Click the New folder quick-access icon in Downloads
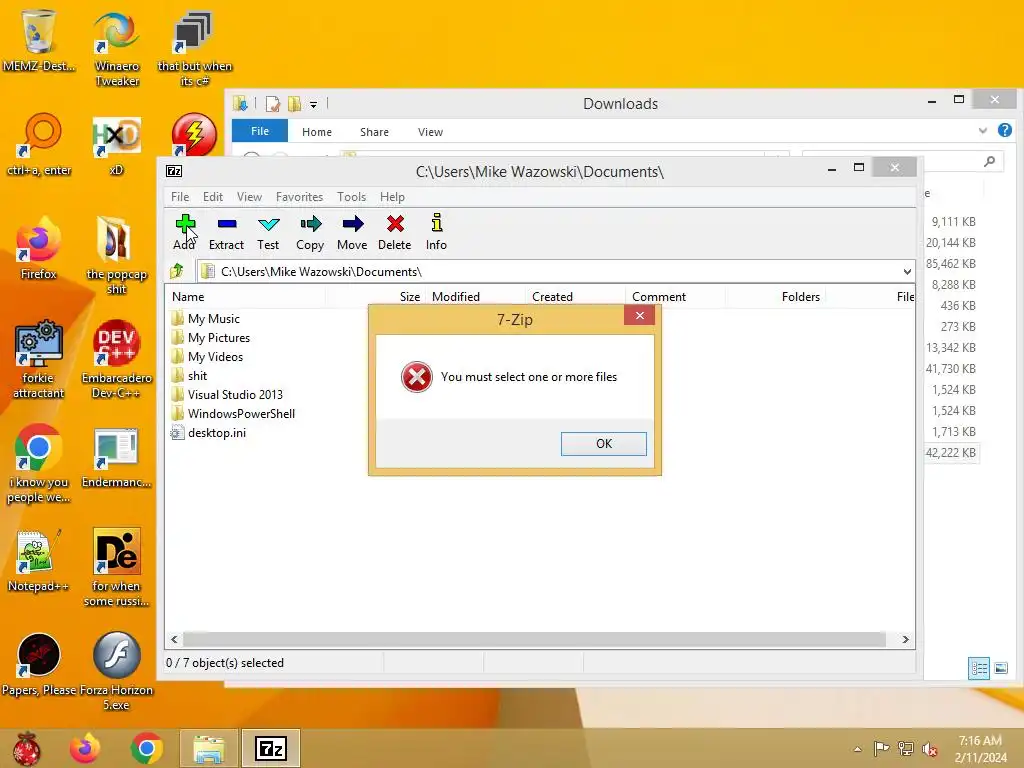 point(295,103)
